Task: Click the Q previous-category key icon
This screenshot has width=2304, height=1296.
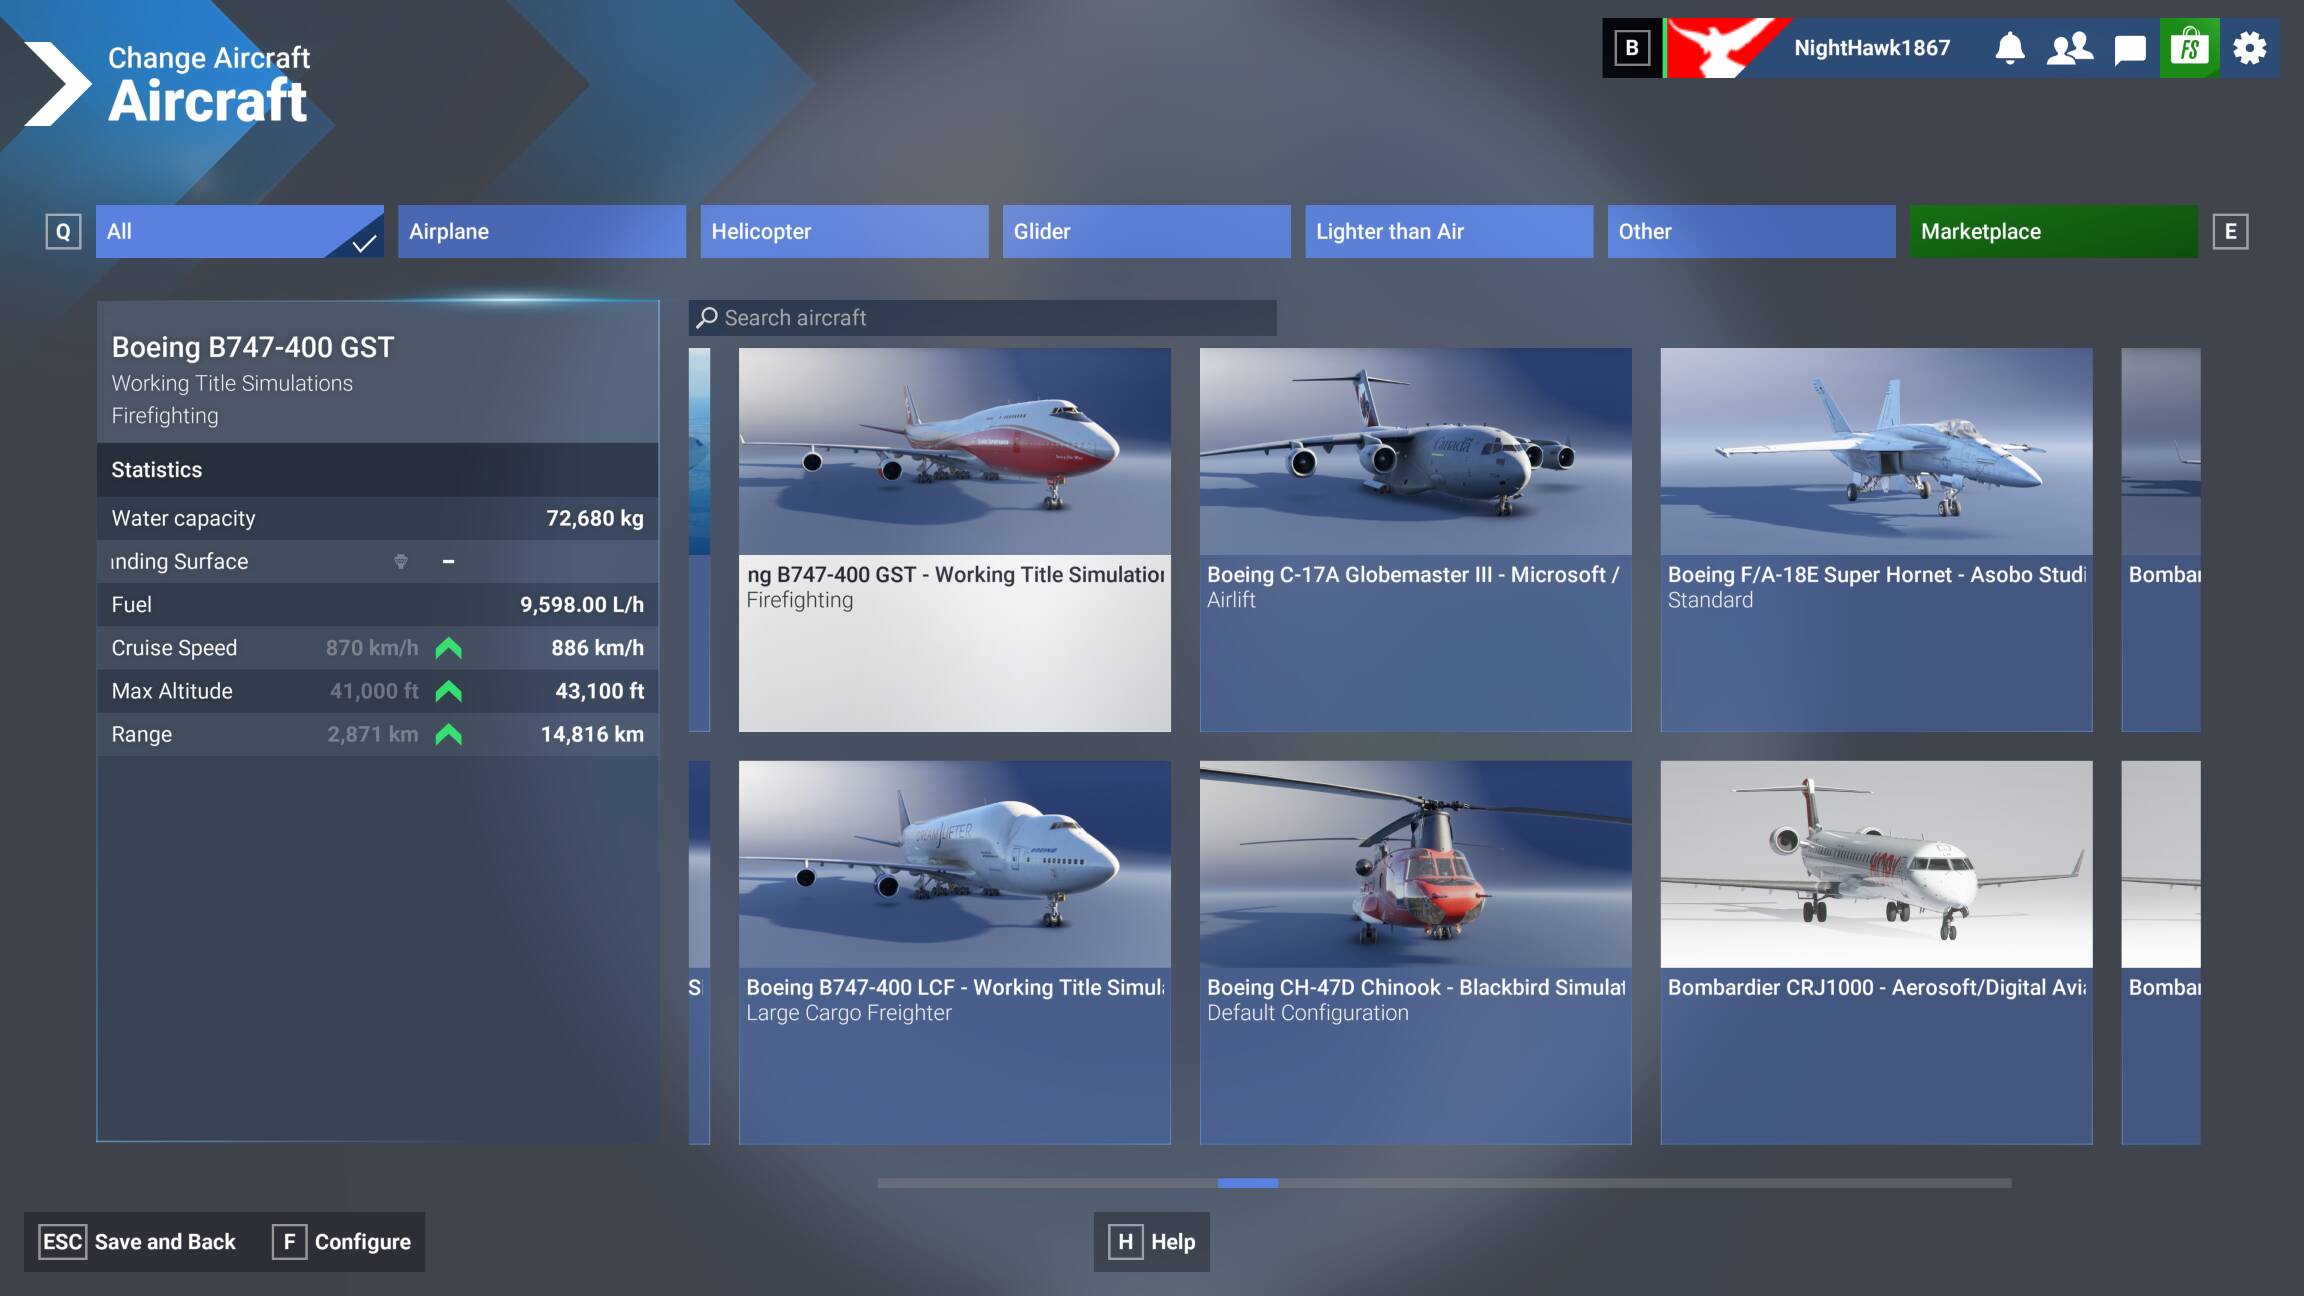Action: pos(63,232)
